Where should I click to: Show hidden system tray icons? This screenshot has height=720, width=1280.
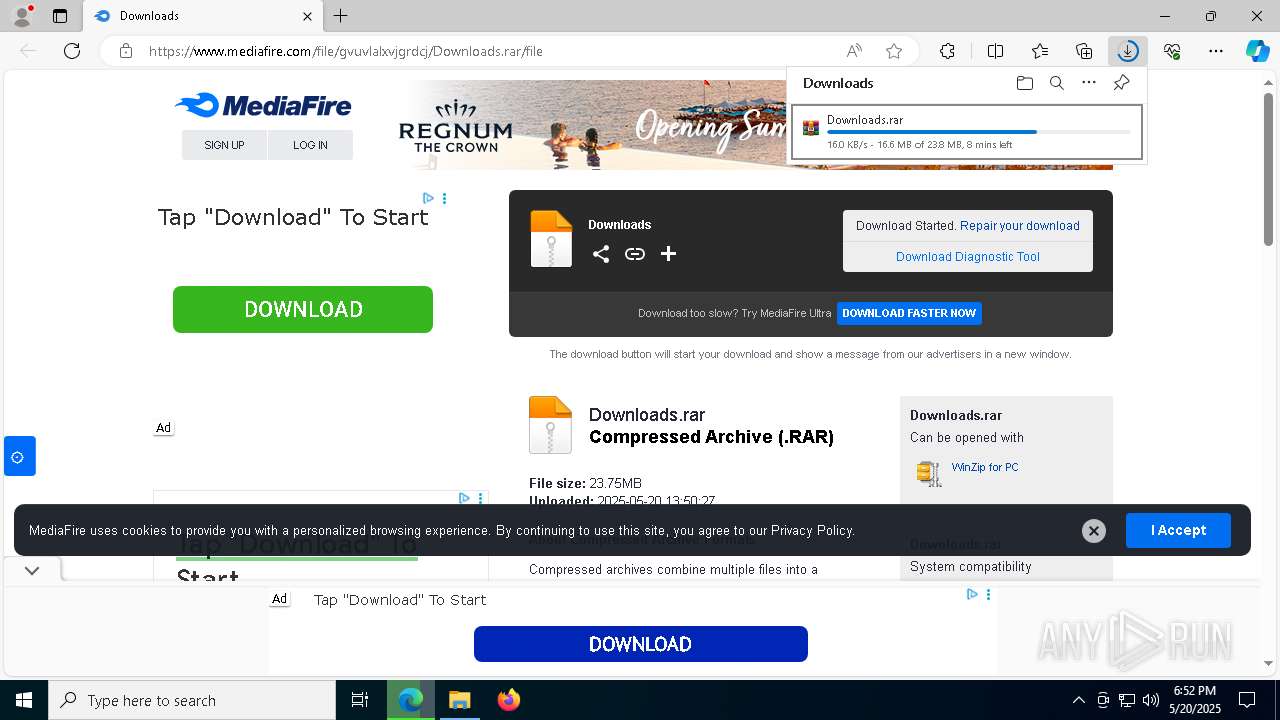1078,700
